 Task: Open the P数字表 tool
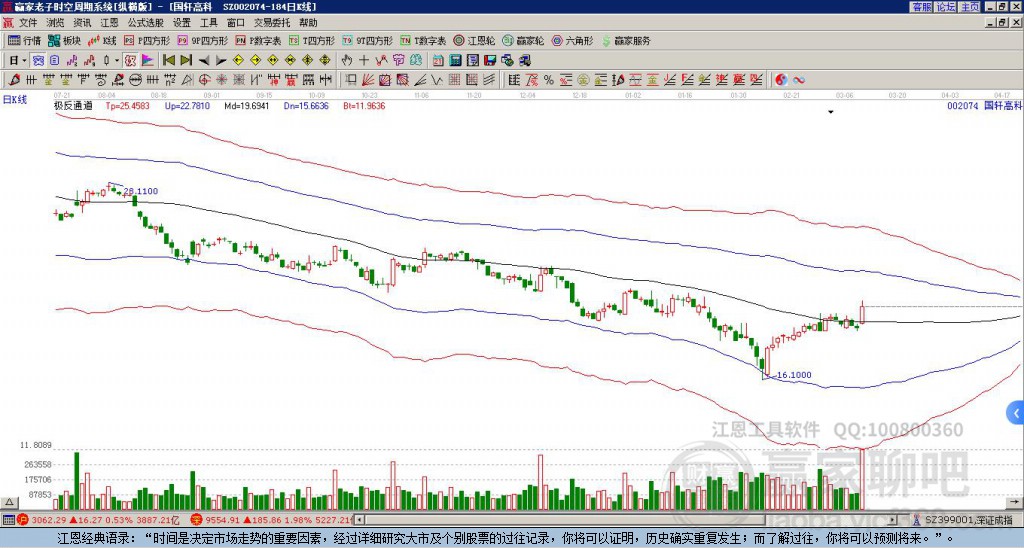coord(259,40)
